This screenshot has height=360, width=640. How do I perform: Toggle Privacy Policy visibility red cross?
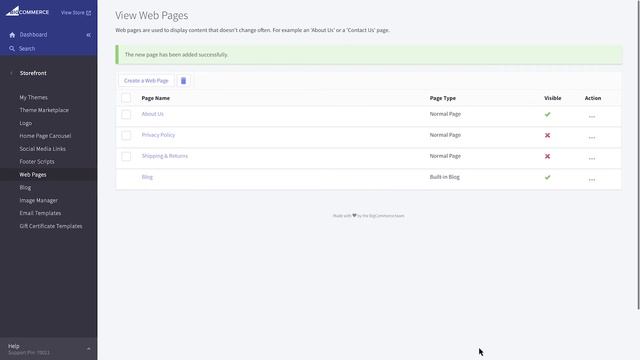[547, 135]
